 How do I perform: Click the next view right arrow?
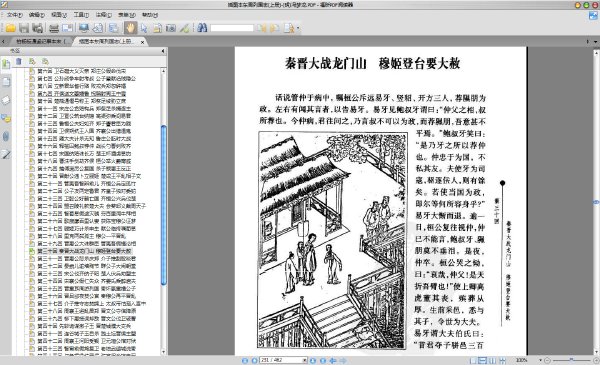tap(343, 360)
